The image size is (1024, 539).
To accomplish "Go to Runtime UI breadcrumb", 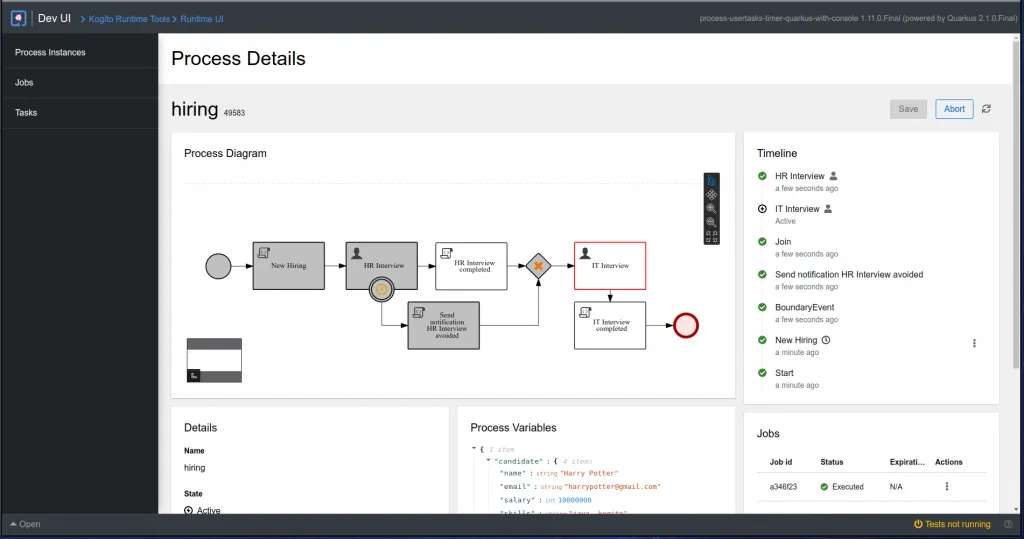I will (x=202, y=19).
